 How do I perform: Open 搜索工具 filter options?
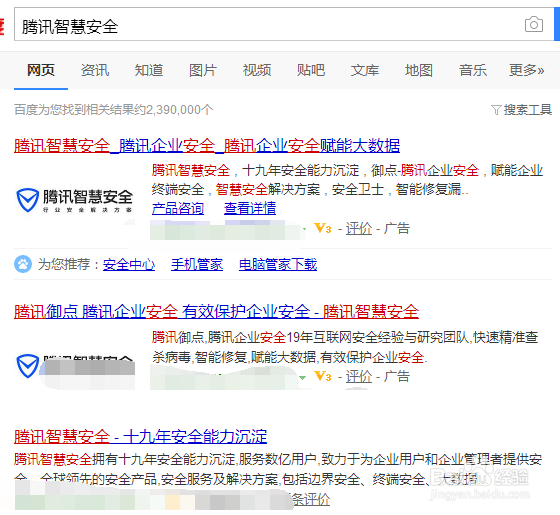528,110
